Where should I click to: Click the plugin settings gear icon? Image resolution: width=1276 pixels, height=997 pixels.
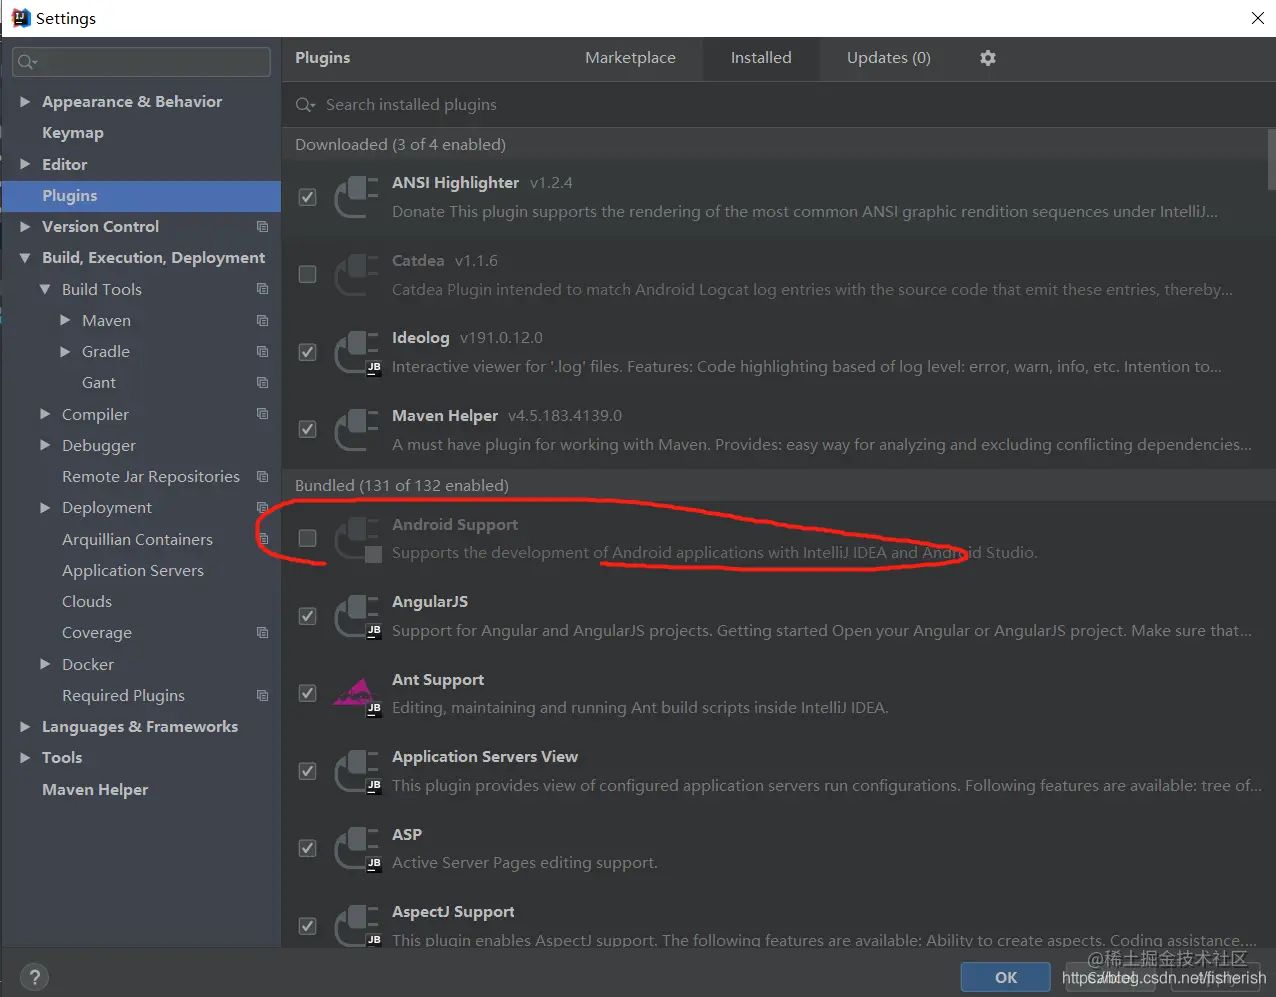pyautogui.click(x=988, y=58)
